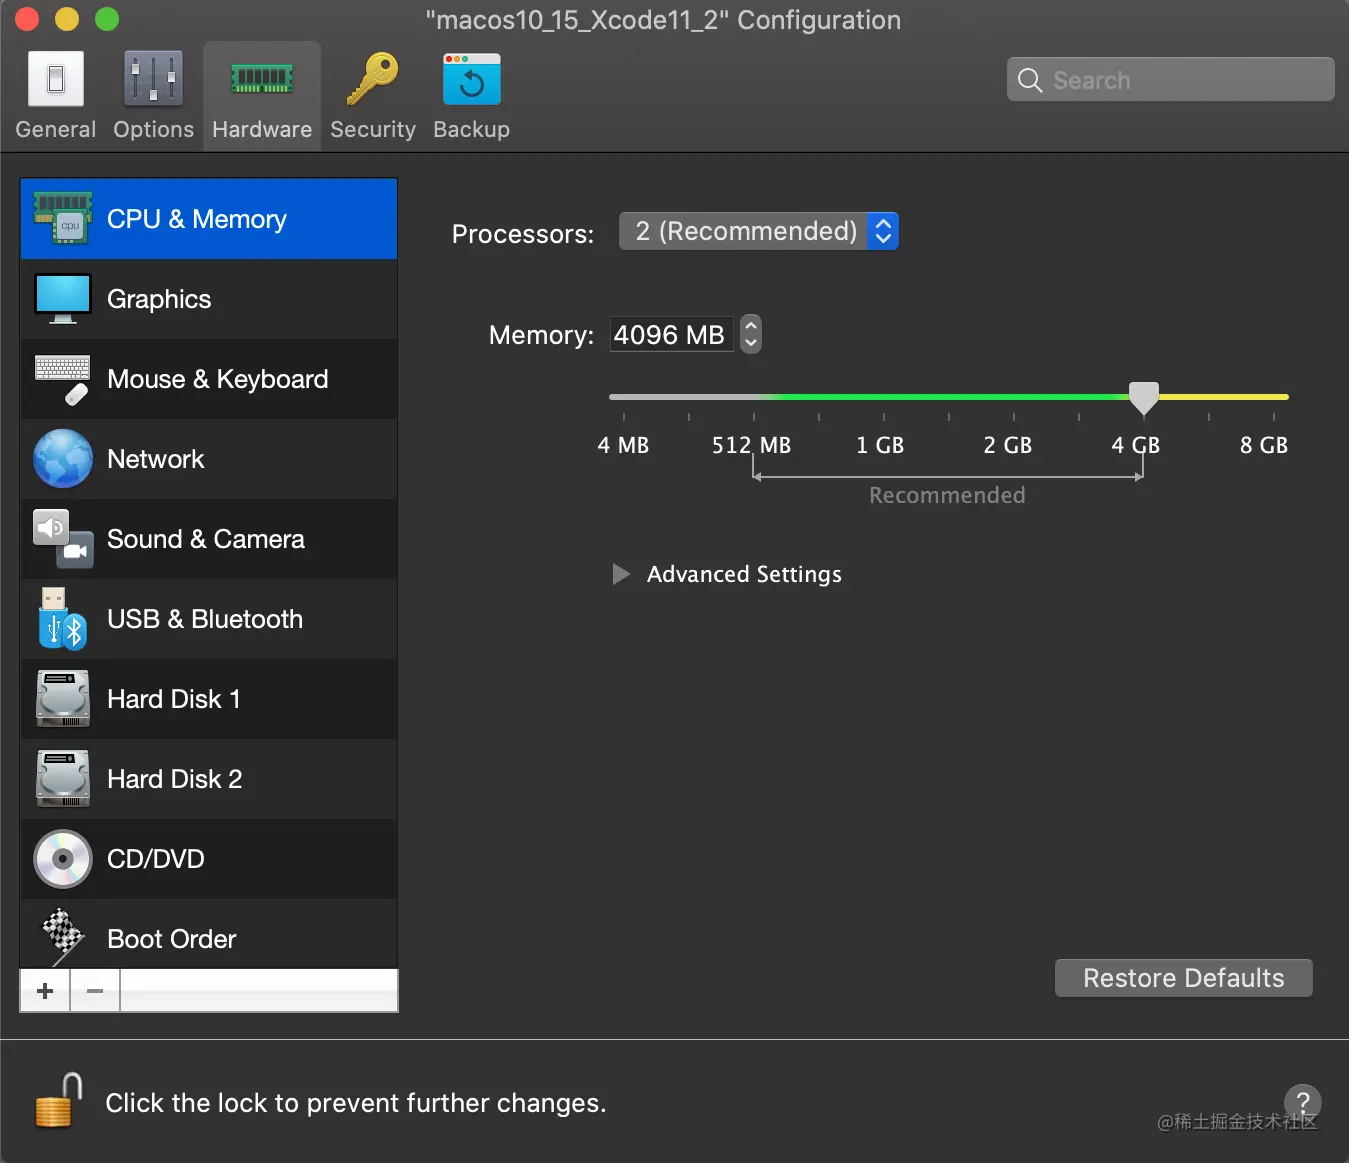Click Restore Defaults button
1349x1163 pixels.
(1184, 978)
